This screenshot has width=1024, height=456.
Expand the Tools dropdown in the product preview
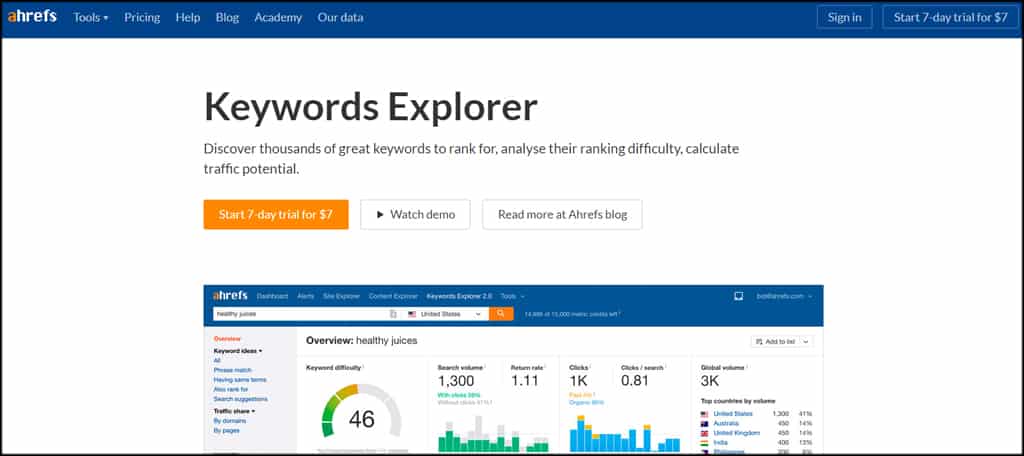click(x=512, y=296)
